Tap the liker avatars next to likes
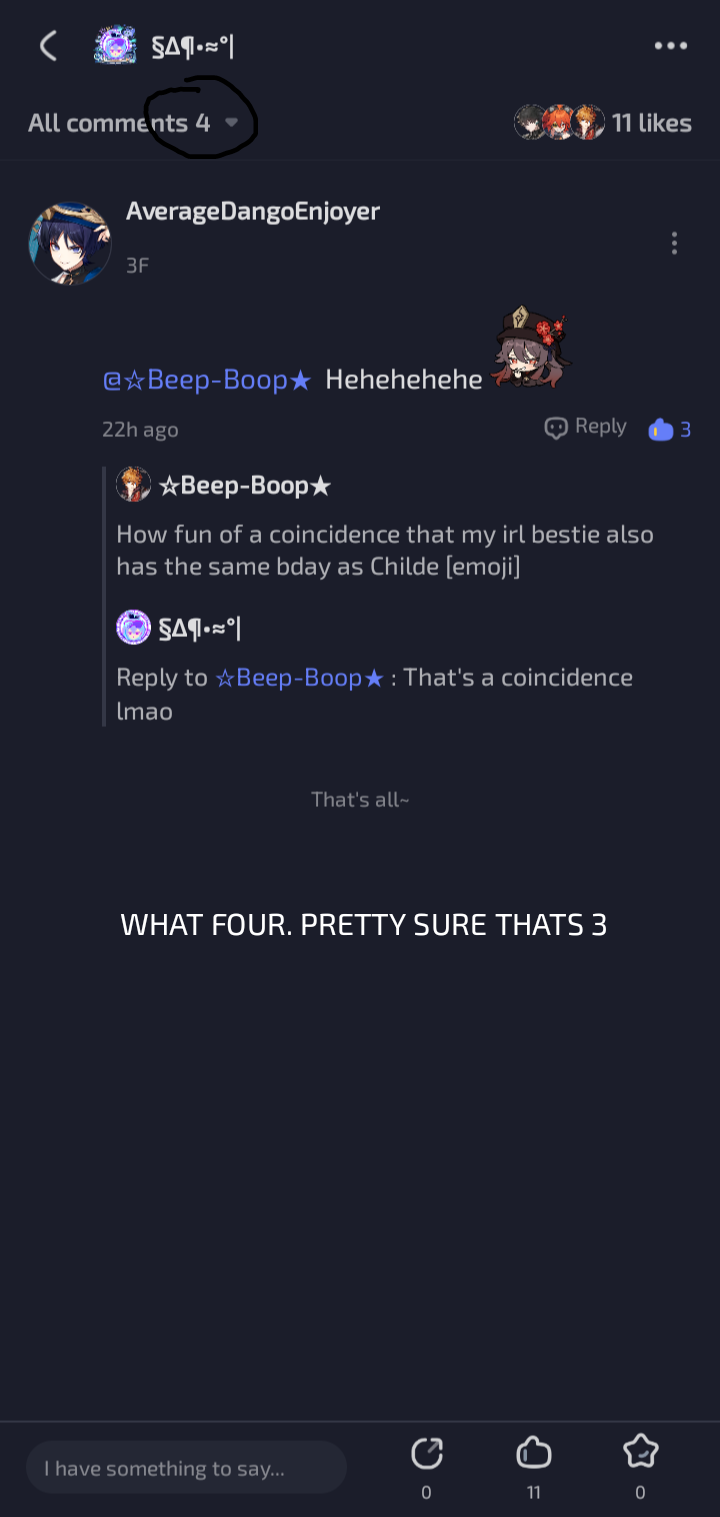 coord(559,123)
